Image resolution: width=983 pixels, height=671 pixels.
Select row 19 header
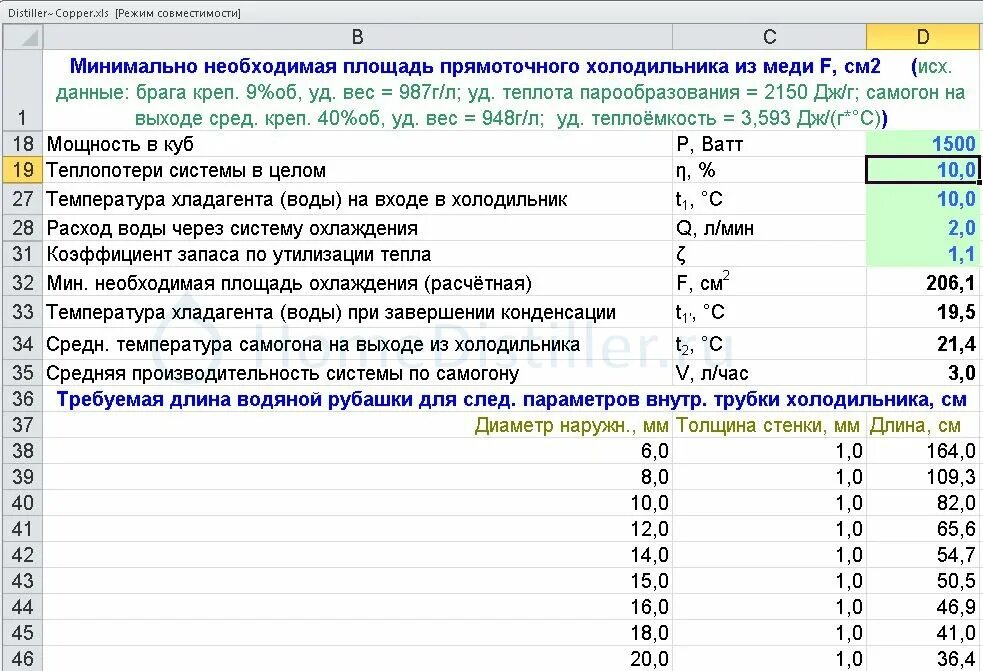tap(23, 170)
